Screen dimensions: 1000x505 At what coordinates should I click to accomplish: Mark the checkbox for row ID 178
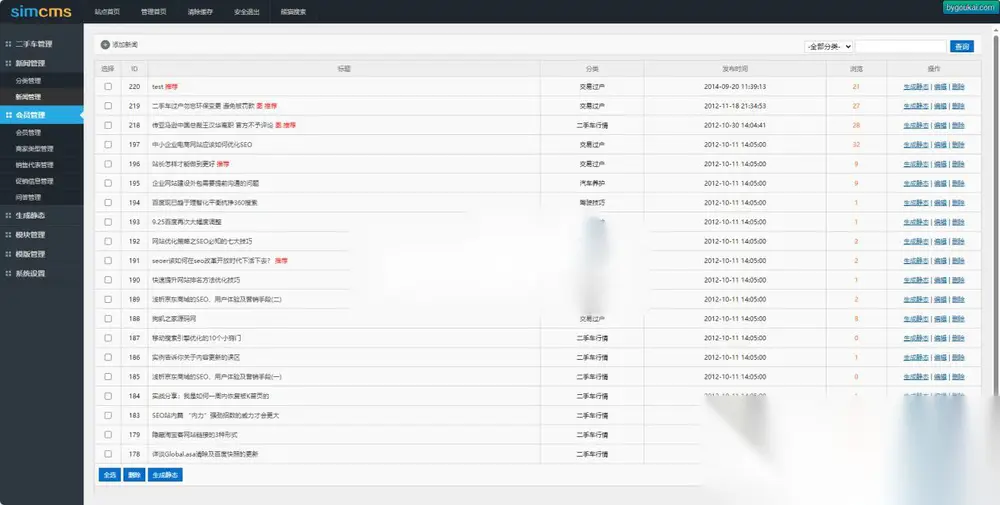coord(108,454)
